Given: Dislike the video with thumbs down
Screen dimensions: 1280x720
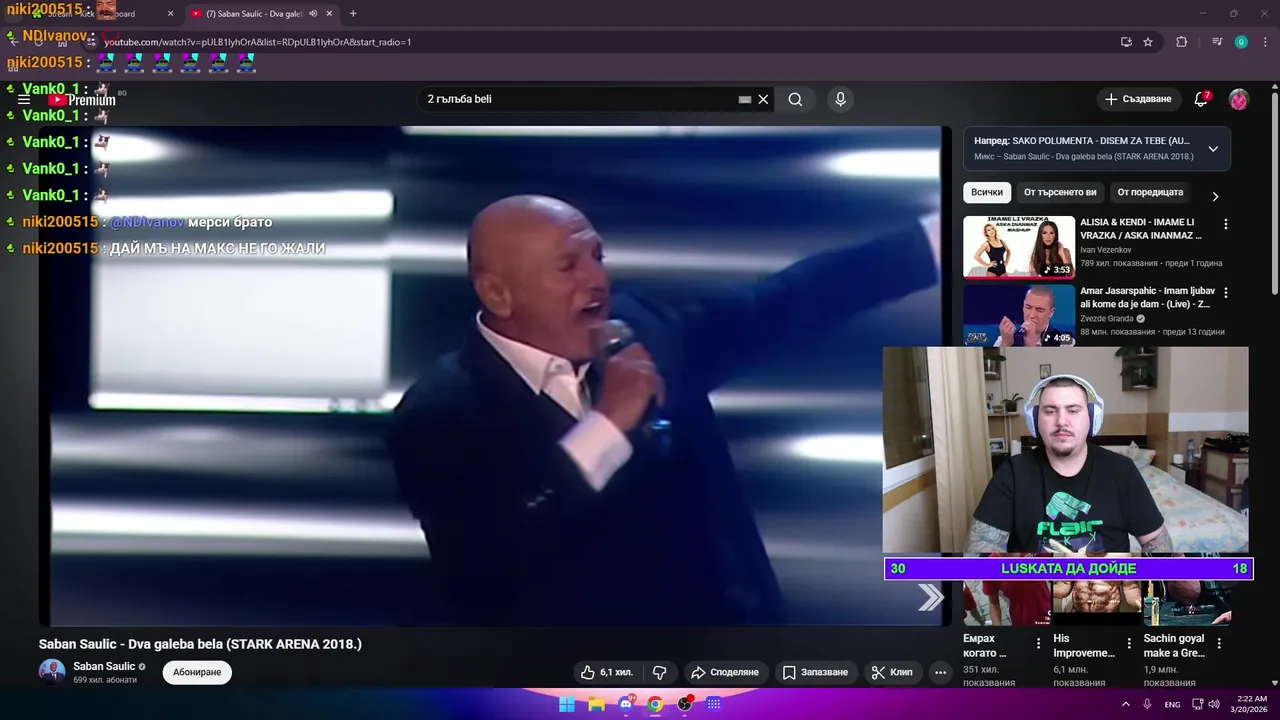Looking at the screenshot, I should pyautogui.click(x=660, y=672).
